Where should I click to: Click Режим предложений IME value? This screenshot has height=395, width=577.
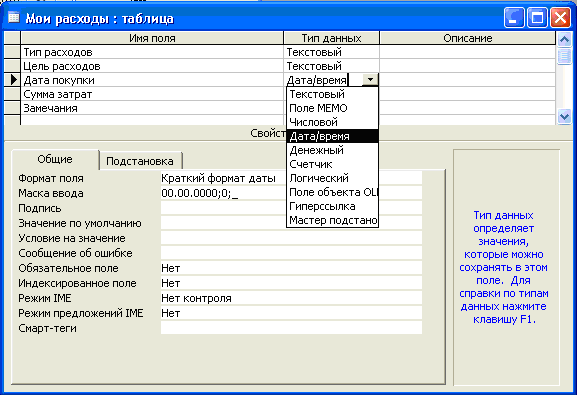point(291,313)
